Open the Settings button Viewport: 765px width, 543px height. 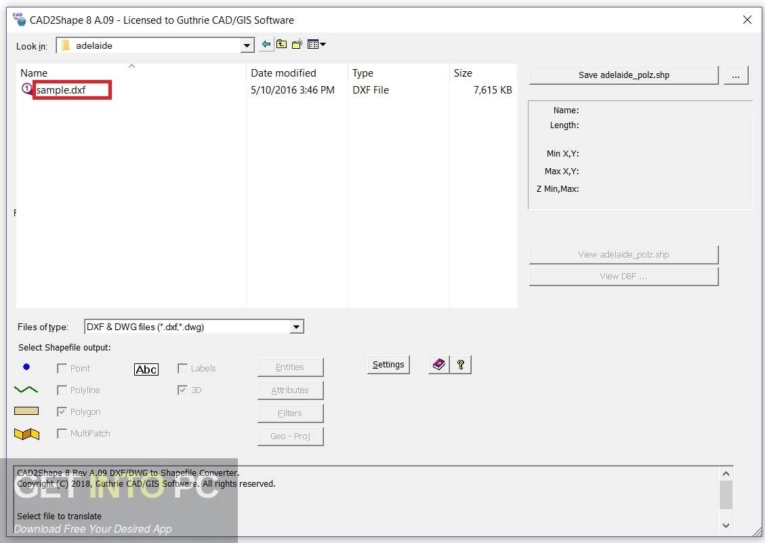coord(388,364)
